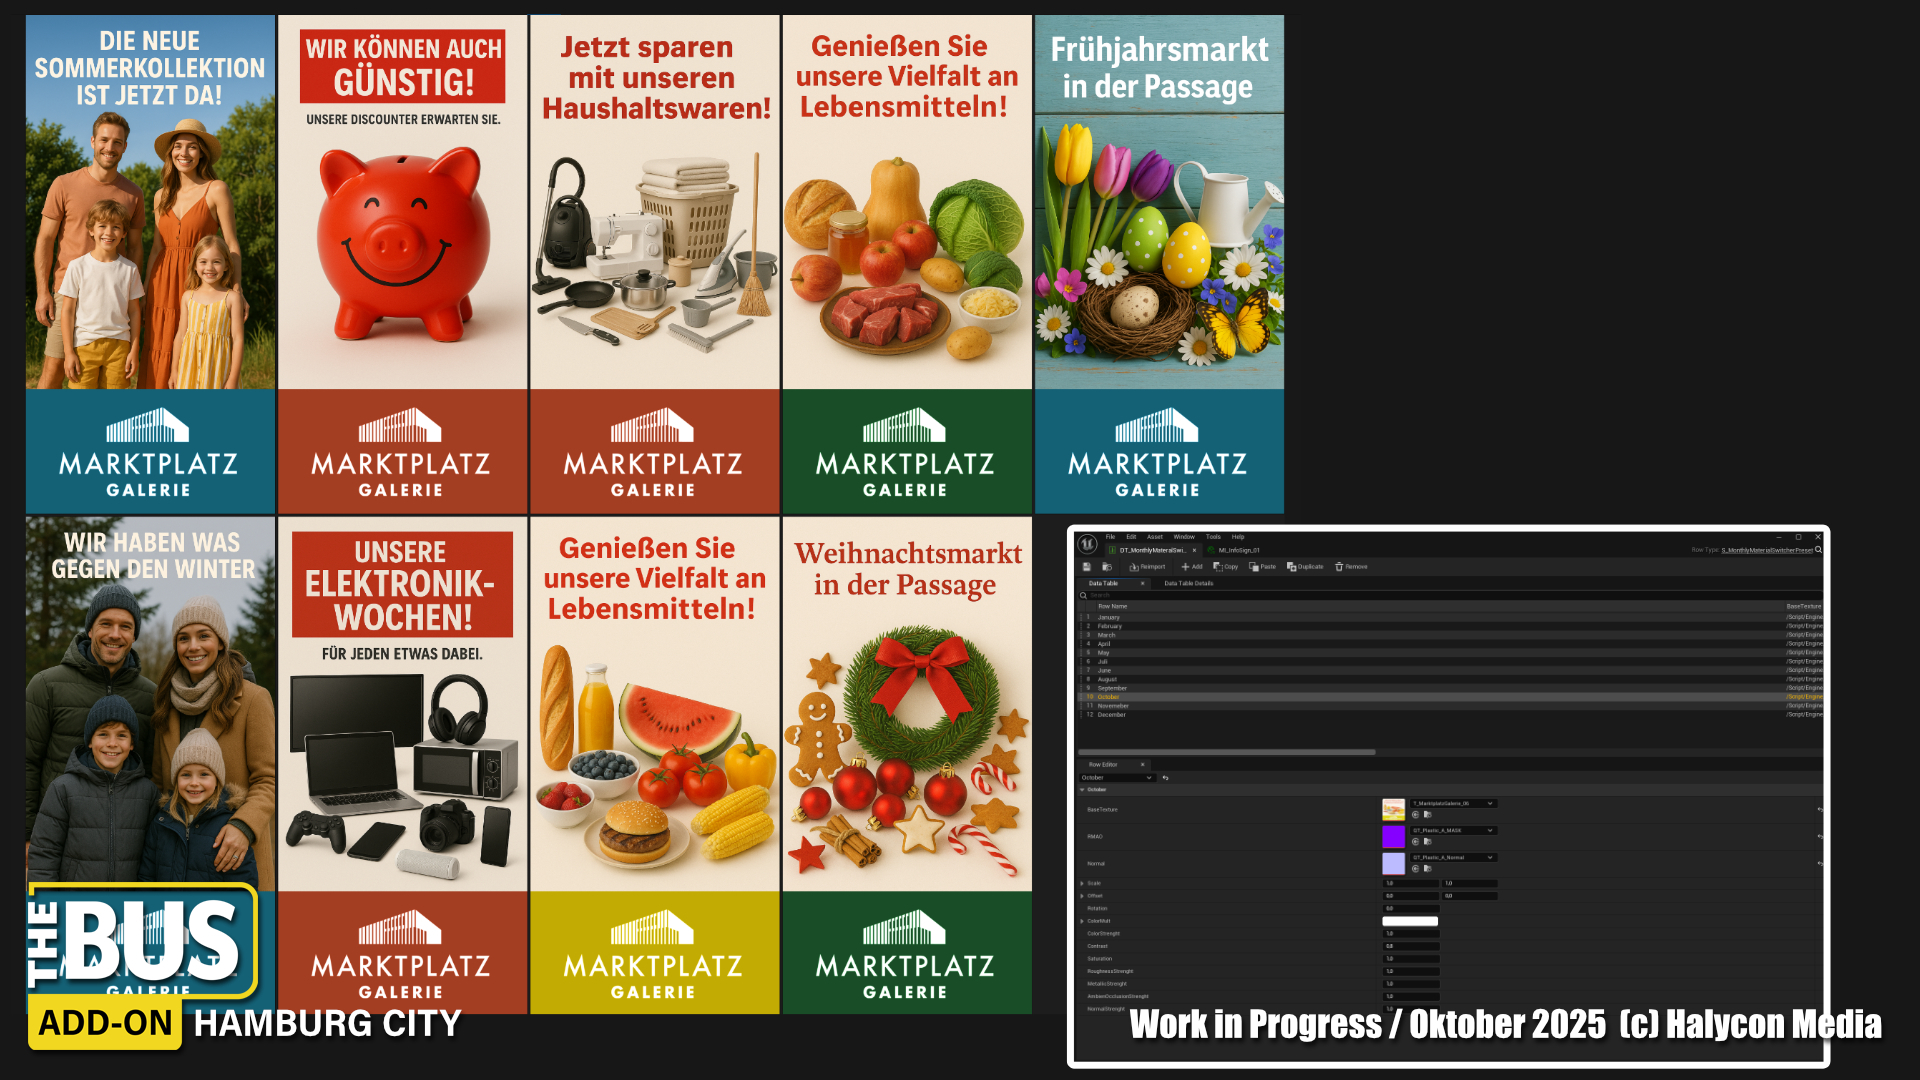Open the Normal texture asset dropdown
Image resolution: width=1920 pixels, height=1080 pixels.
[1453, 857]
